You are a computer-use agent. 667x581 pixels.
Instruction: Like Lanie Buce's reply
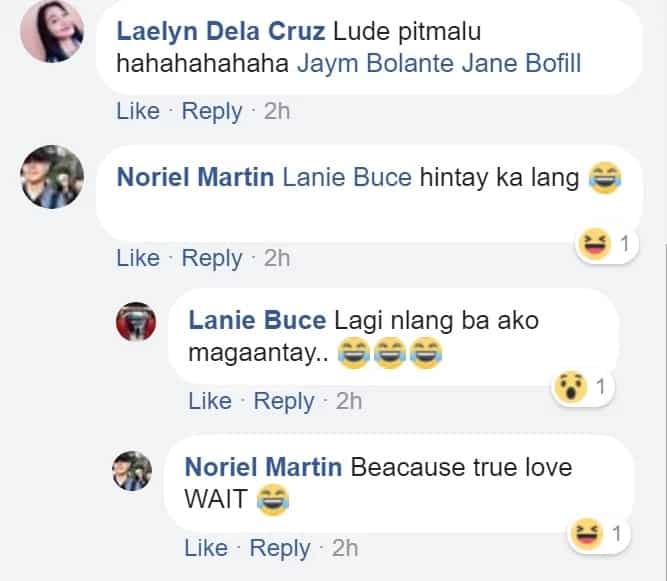click(210, 401)
